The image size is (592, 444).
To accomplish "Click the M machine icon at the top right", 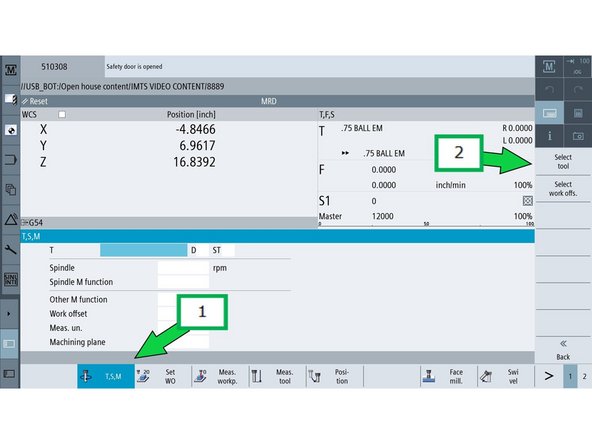I will click(549, 66).
